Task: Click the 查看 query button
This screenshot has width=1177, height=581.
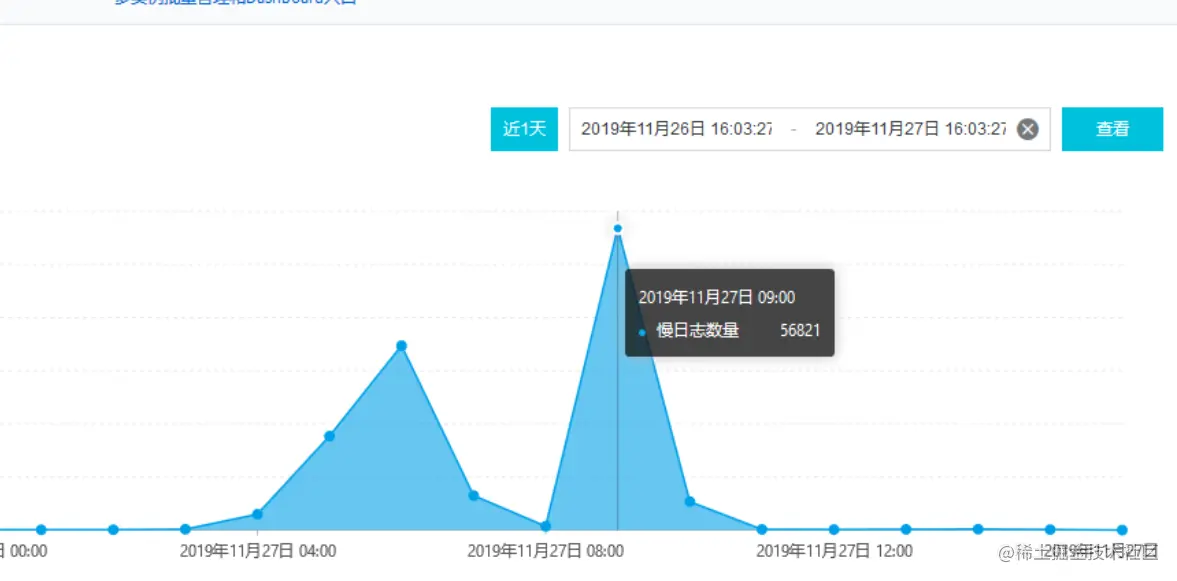Action: 1111,128
